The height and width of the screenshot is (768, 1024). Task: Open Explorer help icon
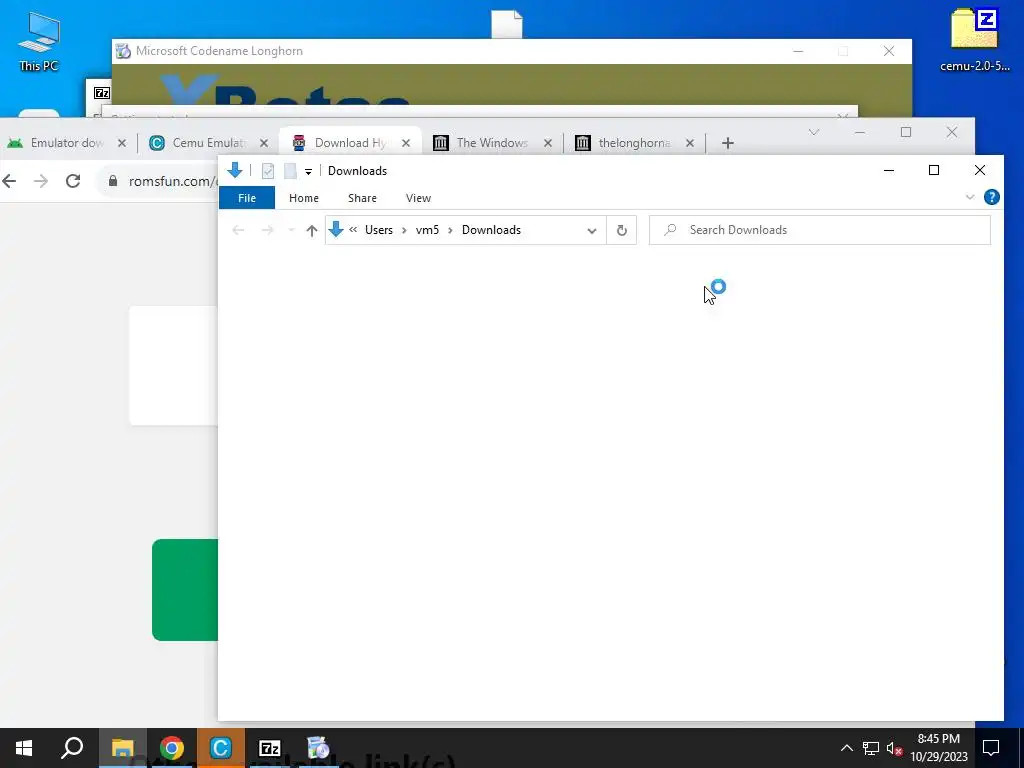[x=991, y=197]
